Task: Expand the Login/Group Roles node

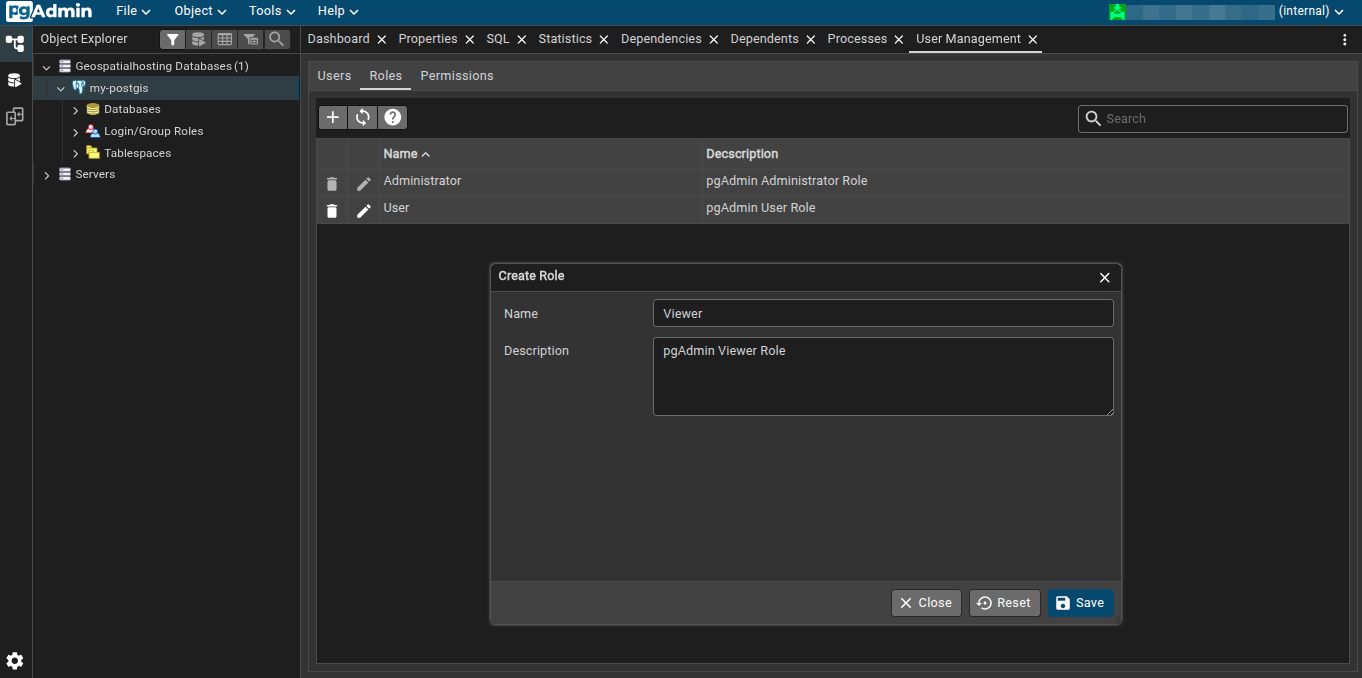Action: click(x=76, y=132)
